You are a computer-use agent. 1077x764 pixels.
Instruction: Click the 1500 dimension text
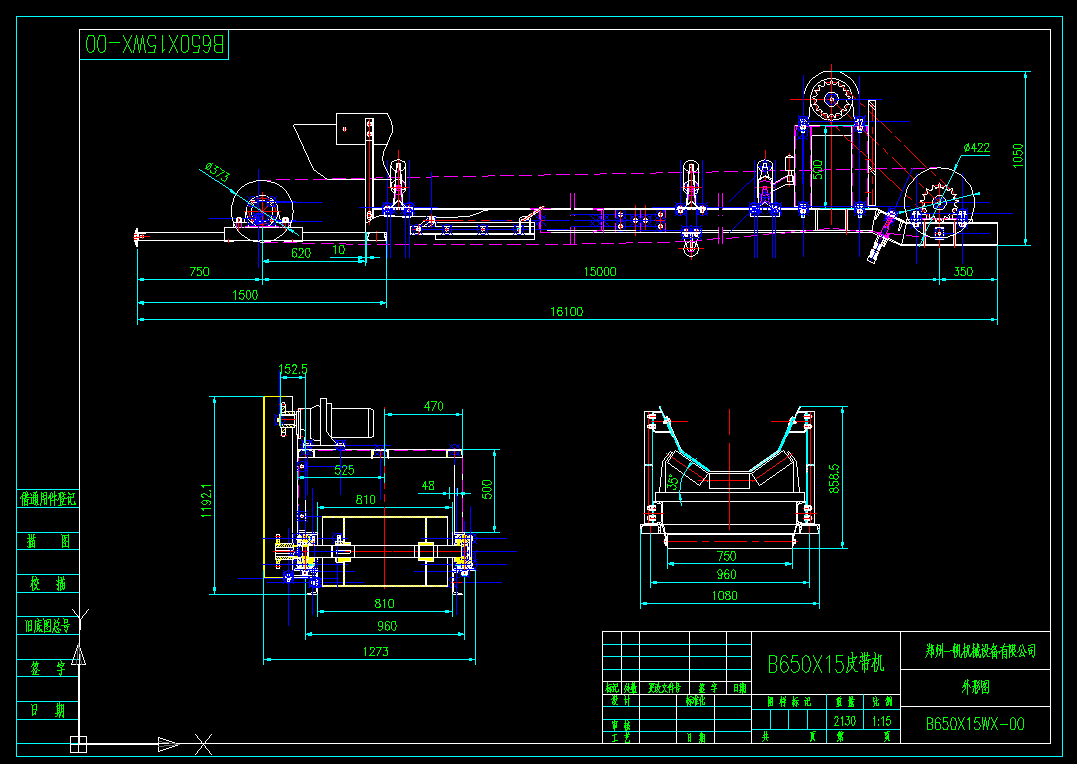pyautogui.click(x=245, y=295)
